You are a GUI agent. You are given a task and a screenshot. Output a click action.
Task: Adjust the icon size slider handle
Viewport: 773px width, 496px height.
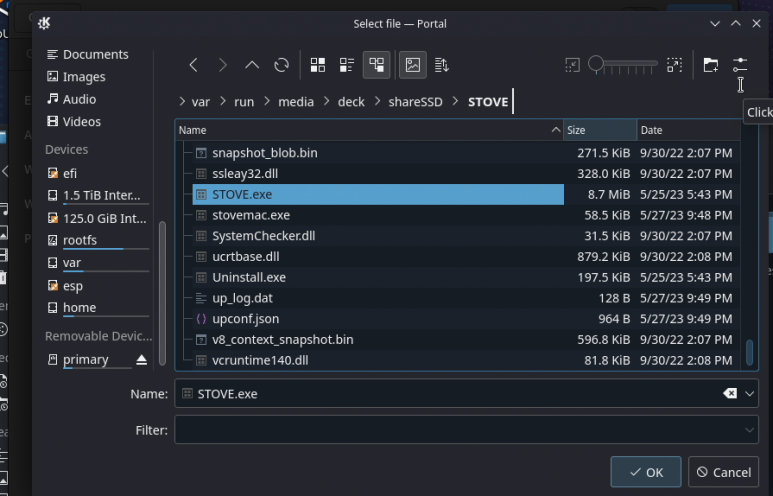pyautogui.click(x=596, y=63)
